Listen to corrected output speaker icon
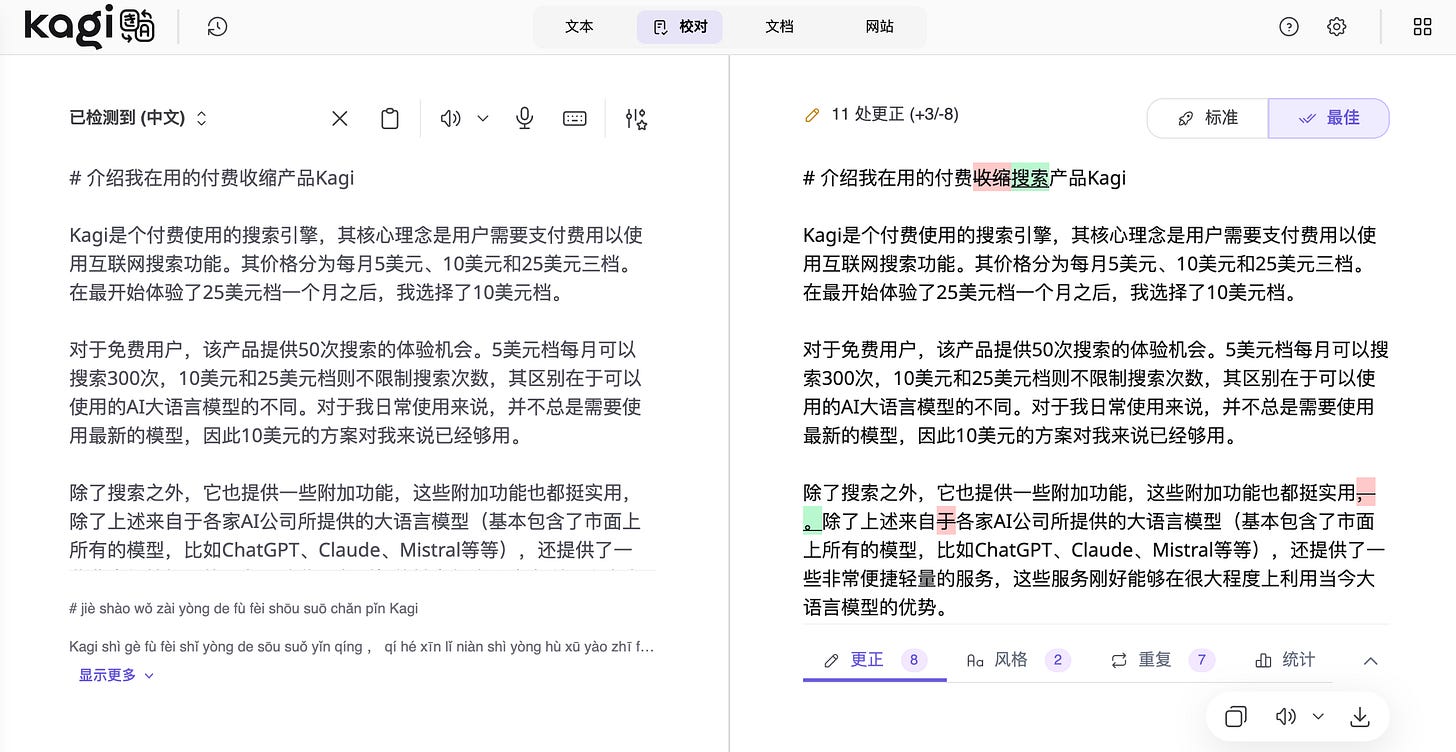 [x=1286, y=716]
